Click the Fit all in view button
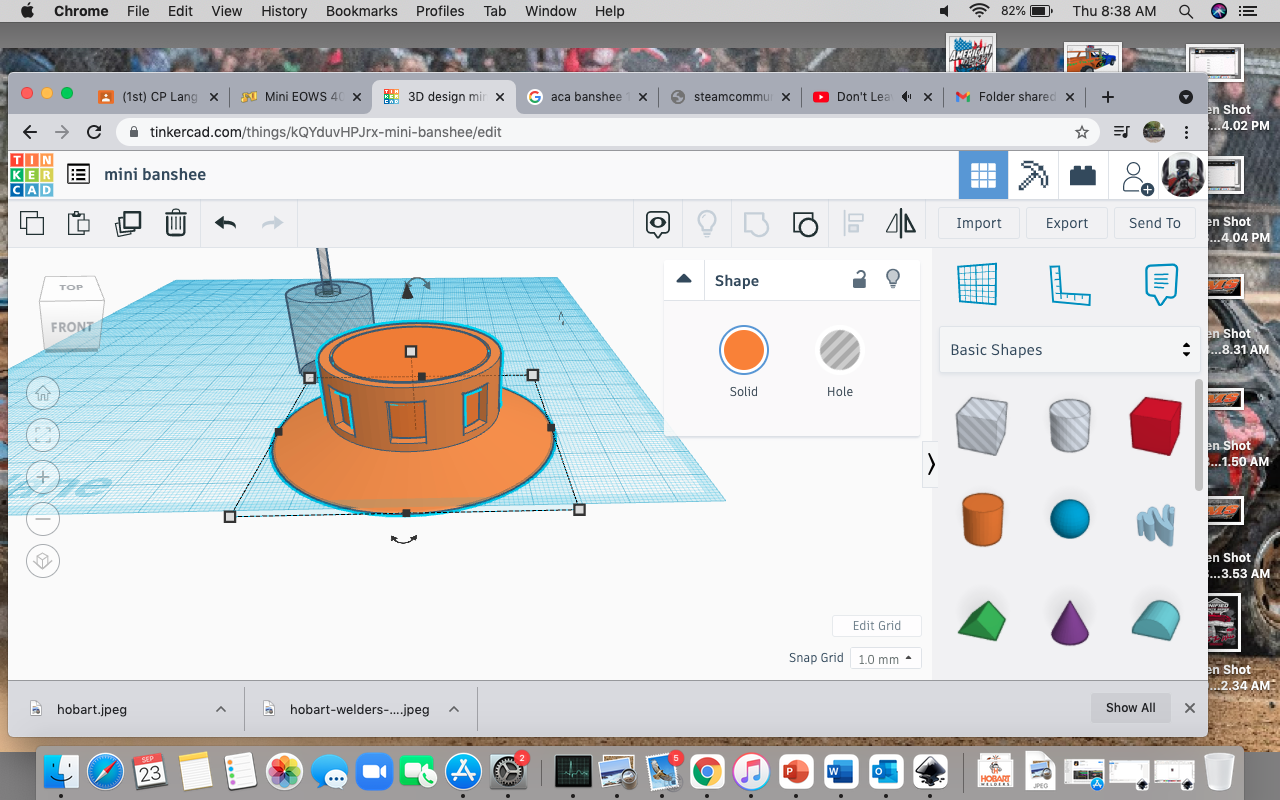 click(x=43, y=434)
